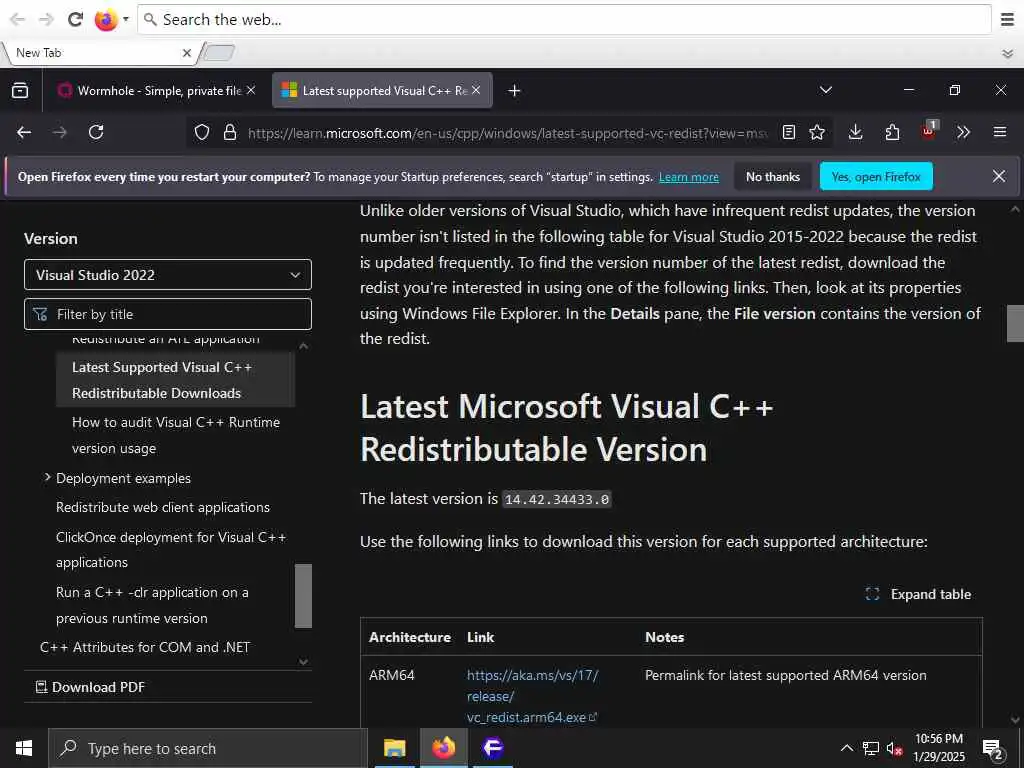Close the Latest supported Visual C++ tab
This screenshot has height=768, width=1024.
(476, 90)
